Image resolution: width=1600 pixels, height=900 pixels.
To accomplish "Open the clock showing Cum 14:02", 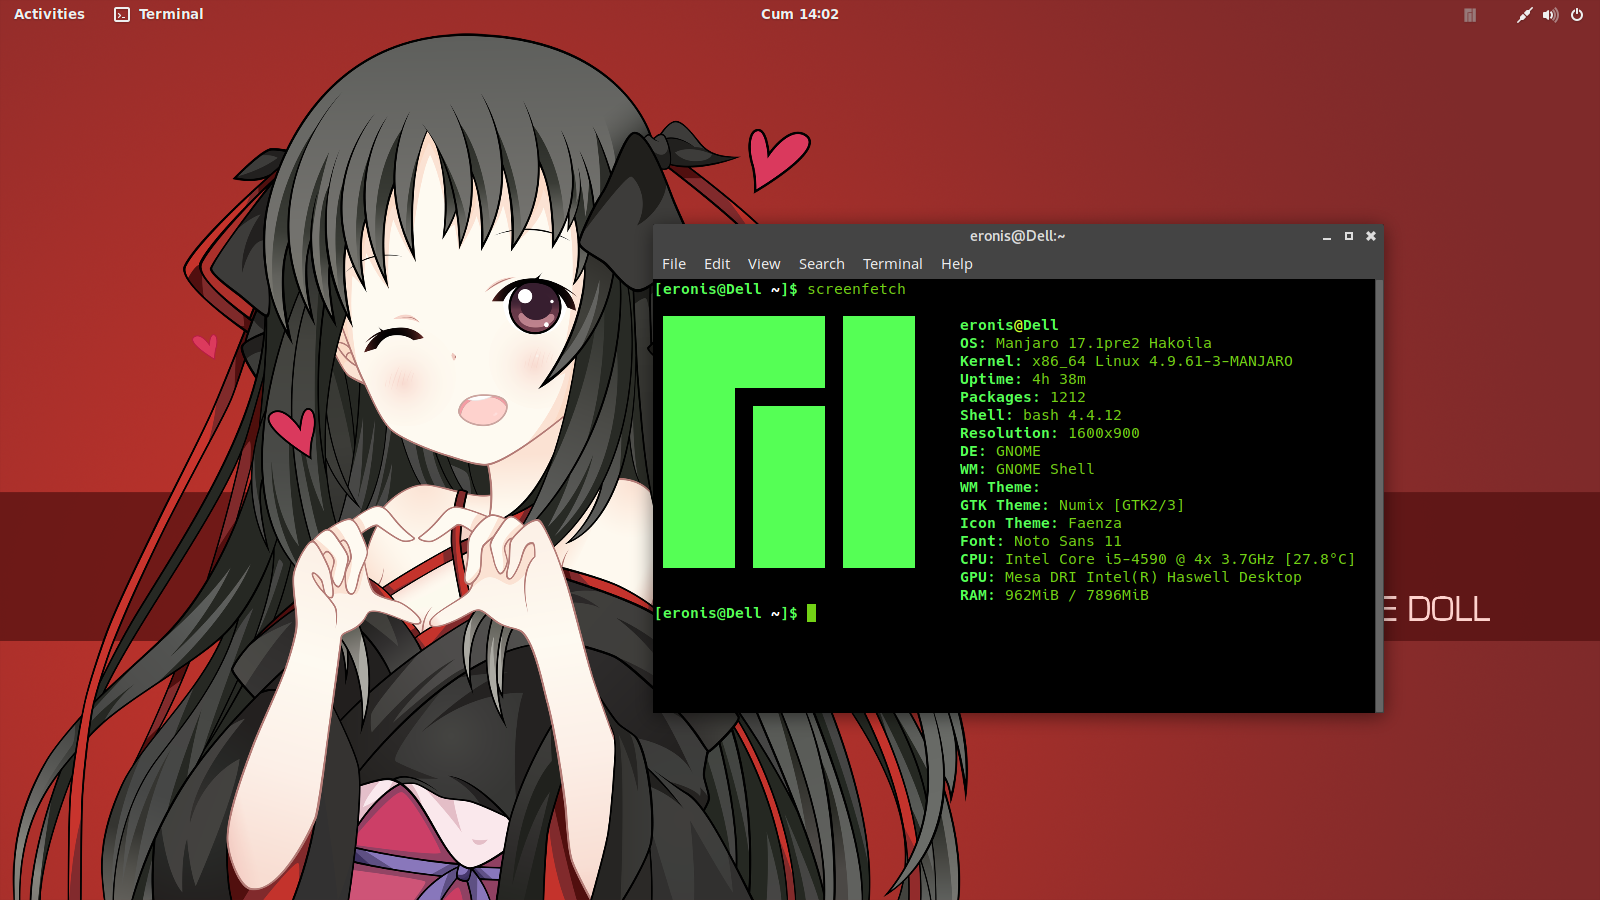I will click(x=800, y=14).
